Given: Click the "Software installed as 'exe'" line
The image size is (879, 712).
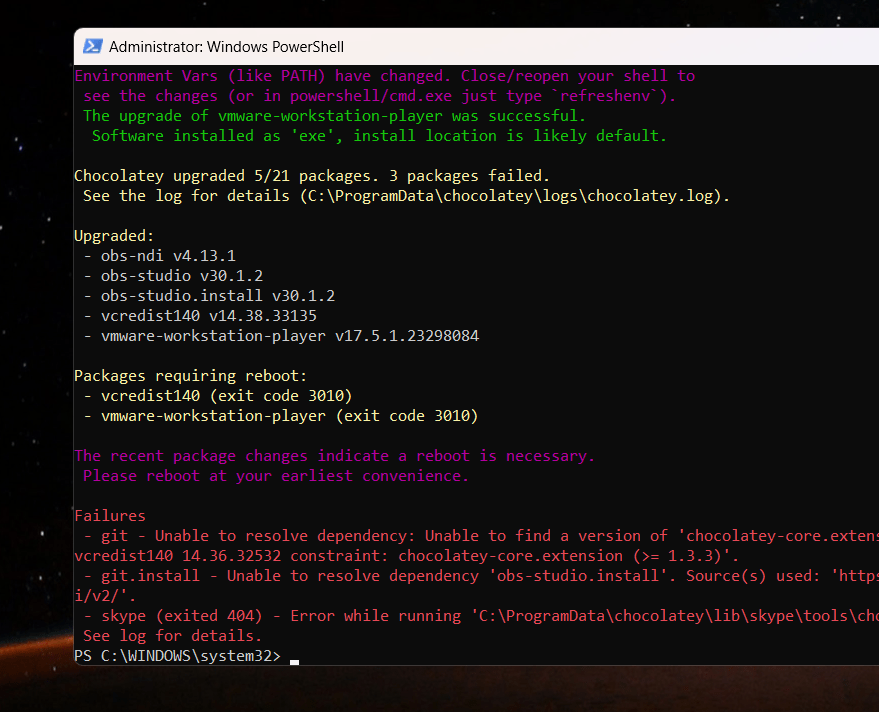Looking at the screenshot, I should (380, 136).
